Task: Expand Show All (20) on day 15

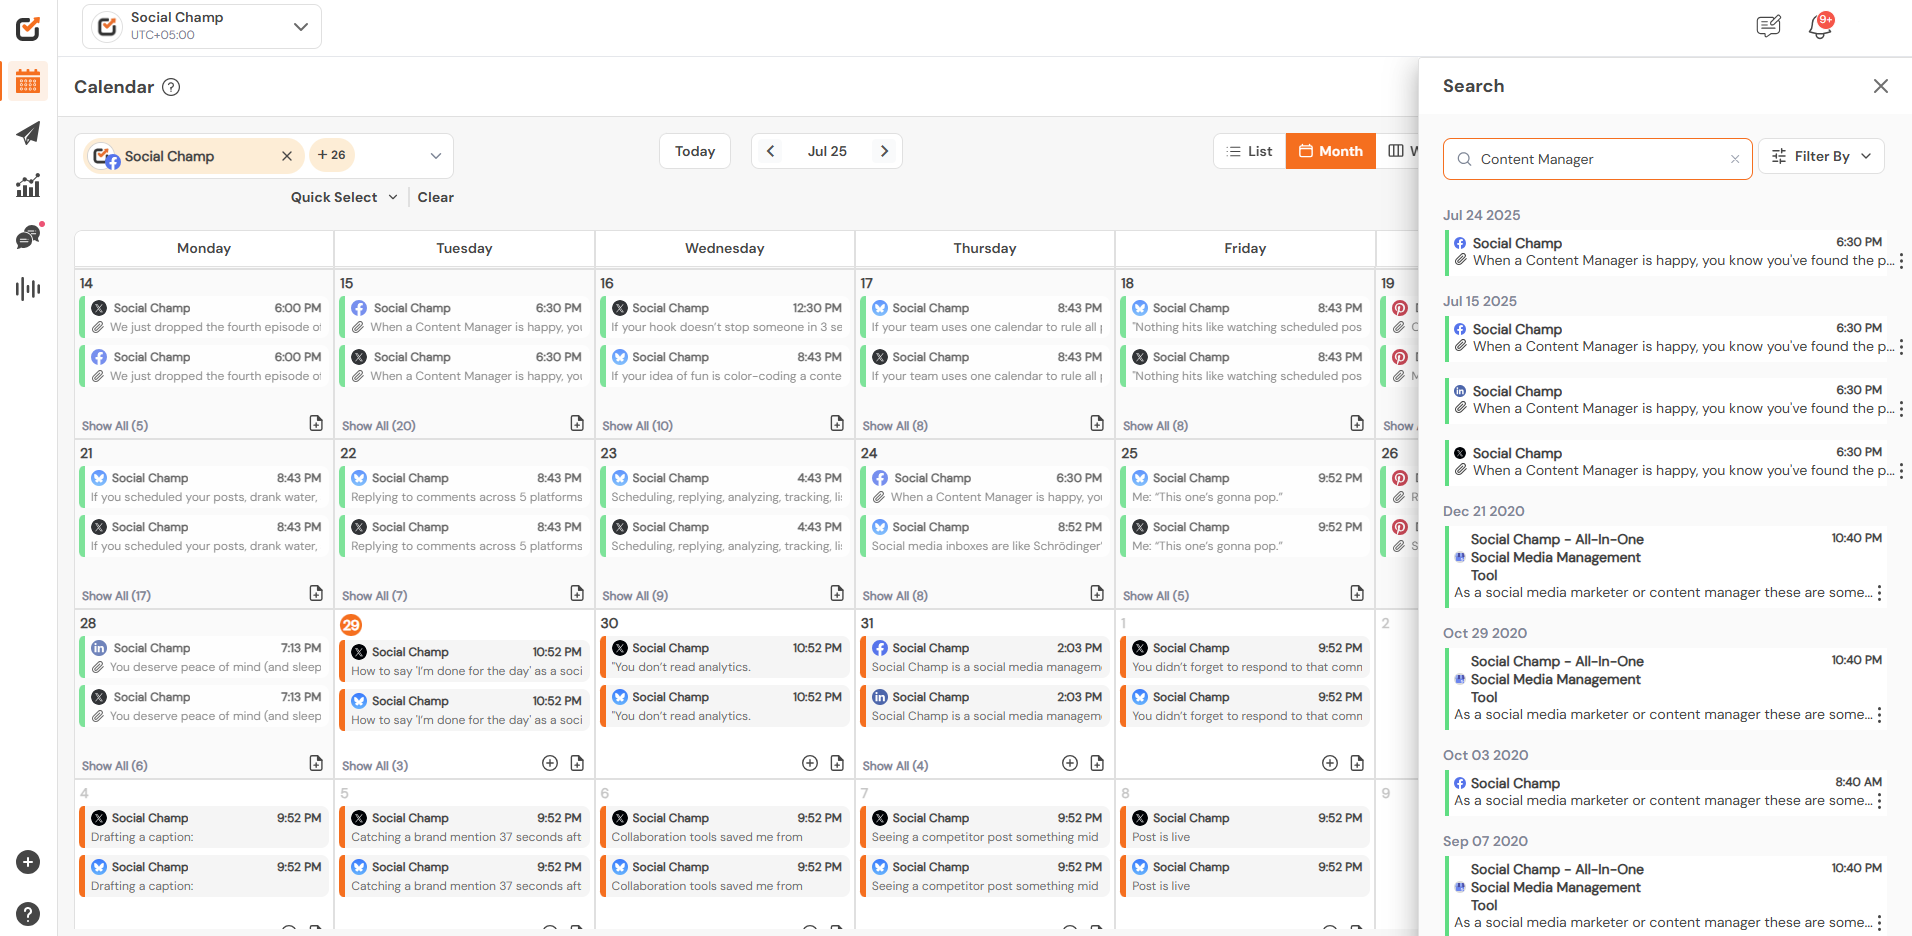Action: point(379,426)
